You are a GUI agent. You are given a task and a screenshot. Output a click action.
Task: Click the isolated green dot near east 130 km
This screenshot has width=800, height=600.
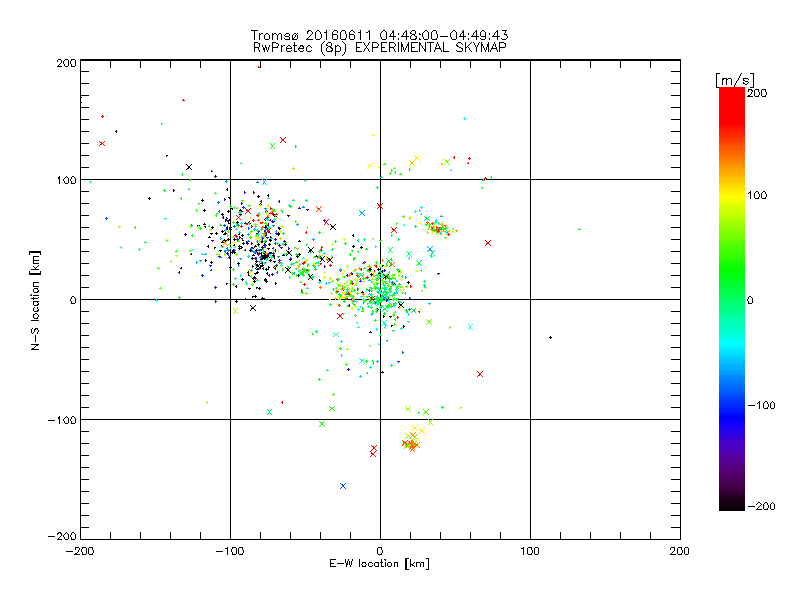[580, 229]
